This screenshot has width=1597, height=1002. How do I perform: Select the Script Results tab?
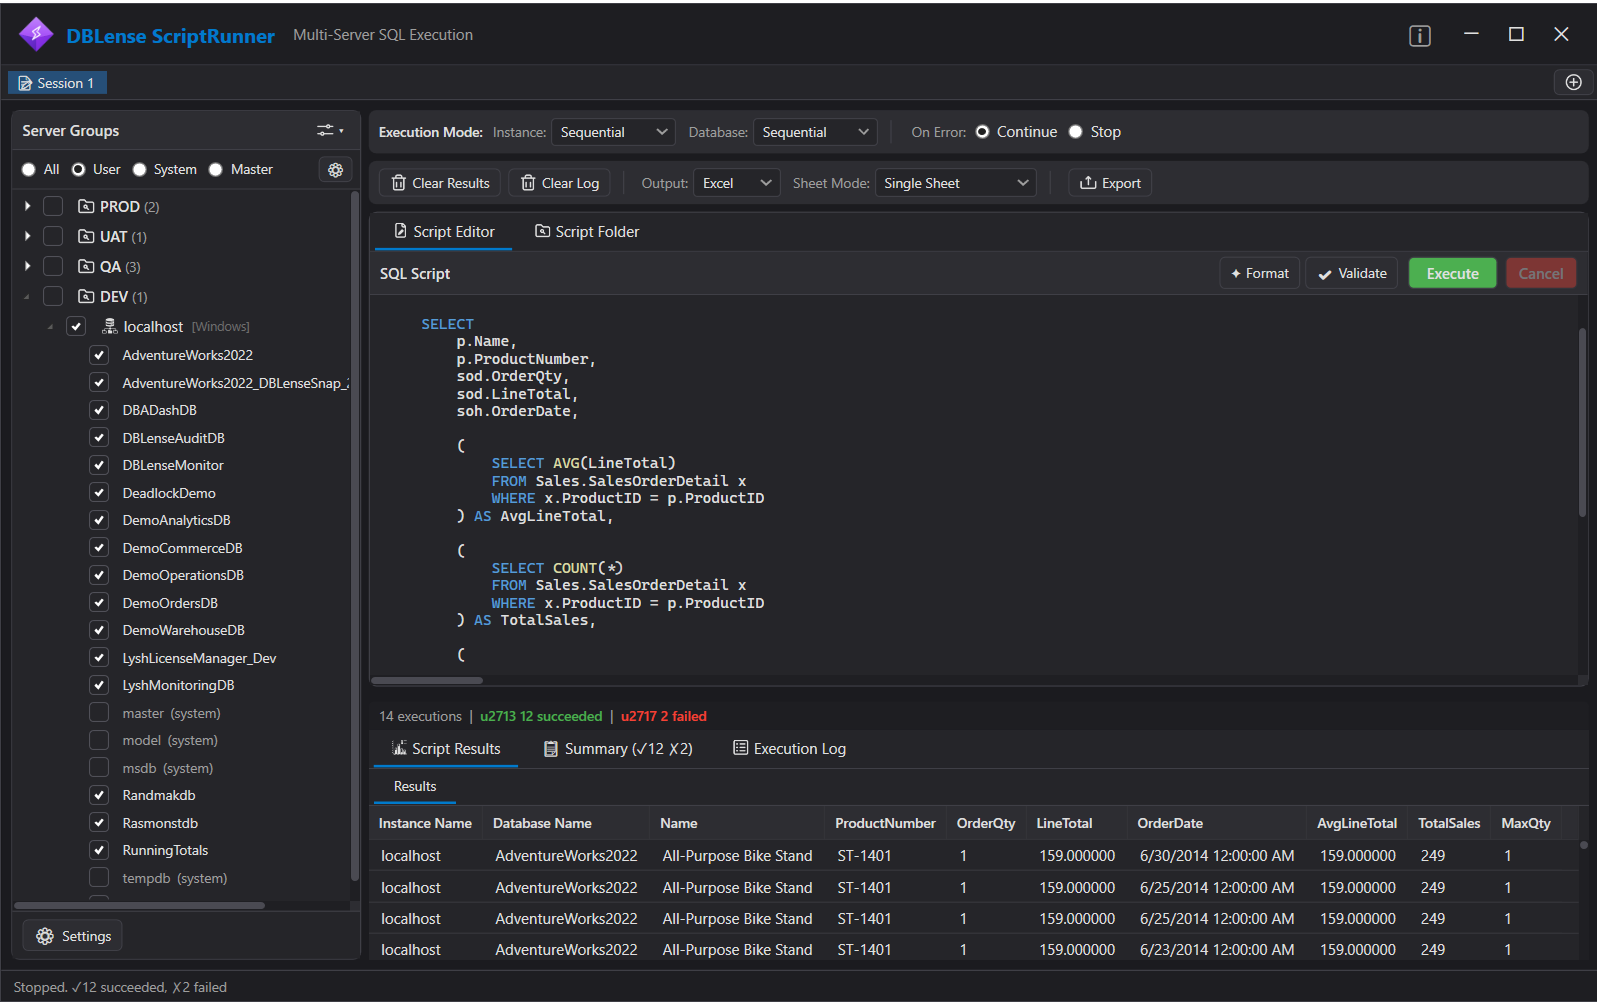point(446,748)
